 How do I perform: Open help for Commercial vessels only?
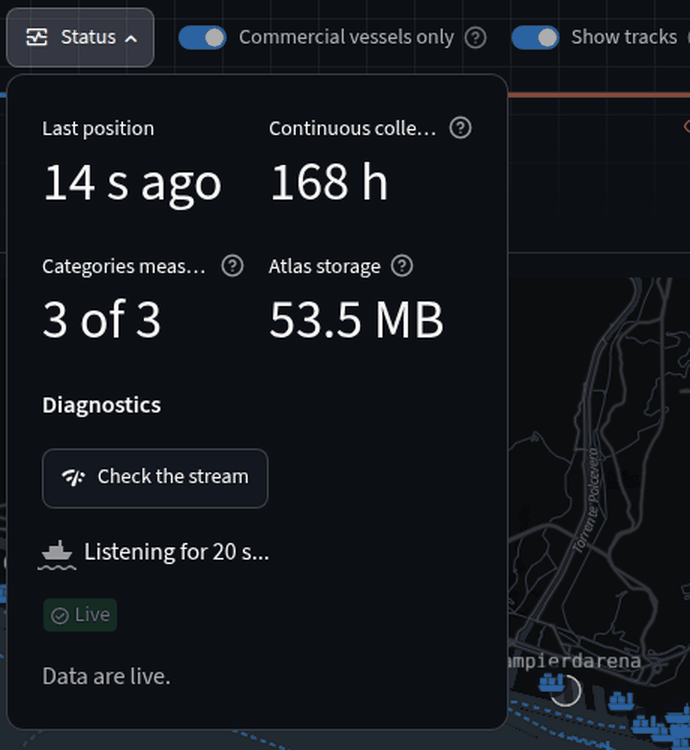tap(475, 37)
